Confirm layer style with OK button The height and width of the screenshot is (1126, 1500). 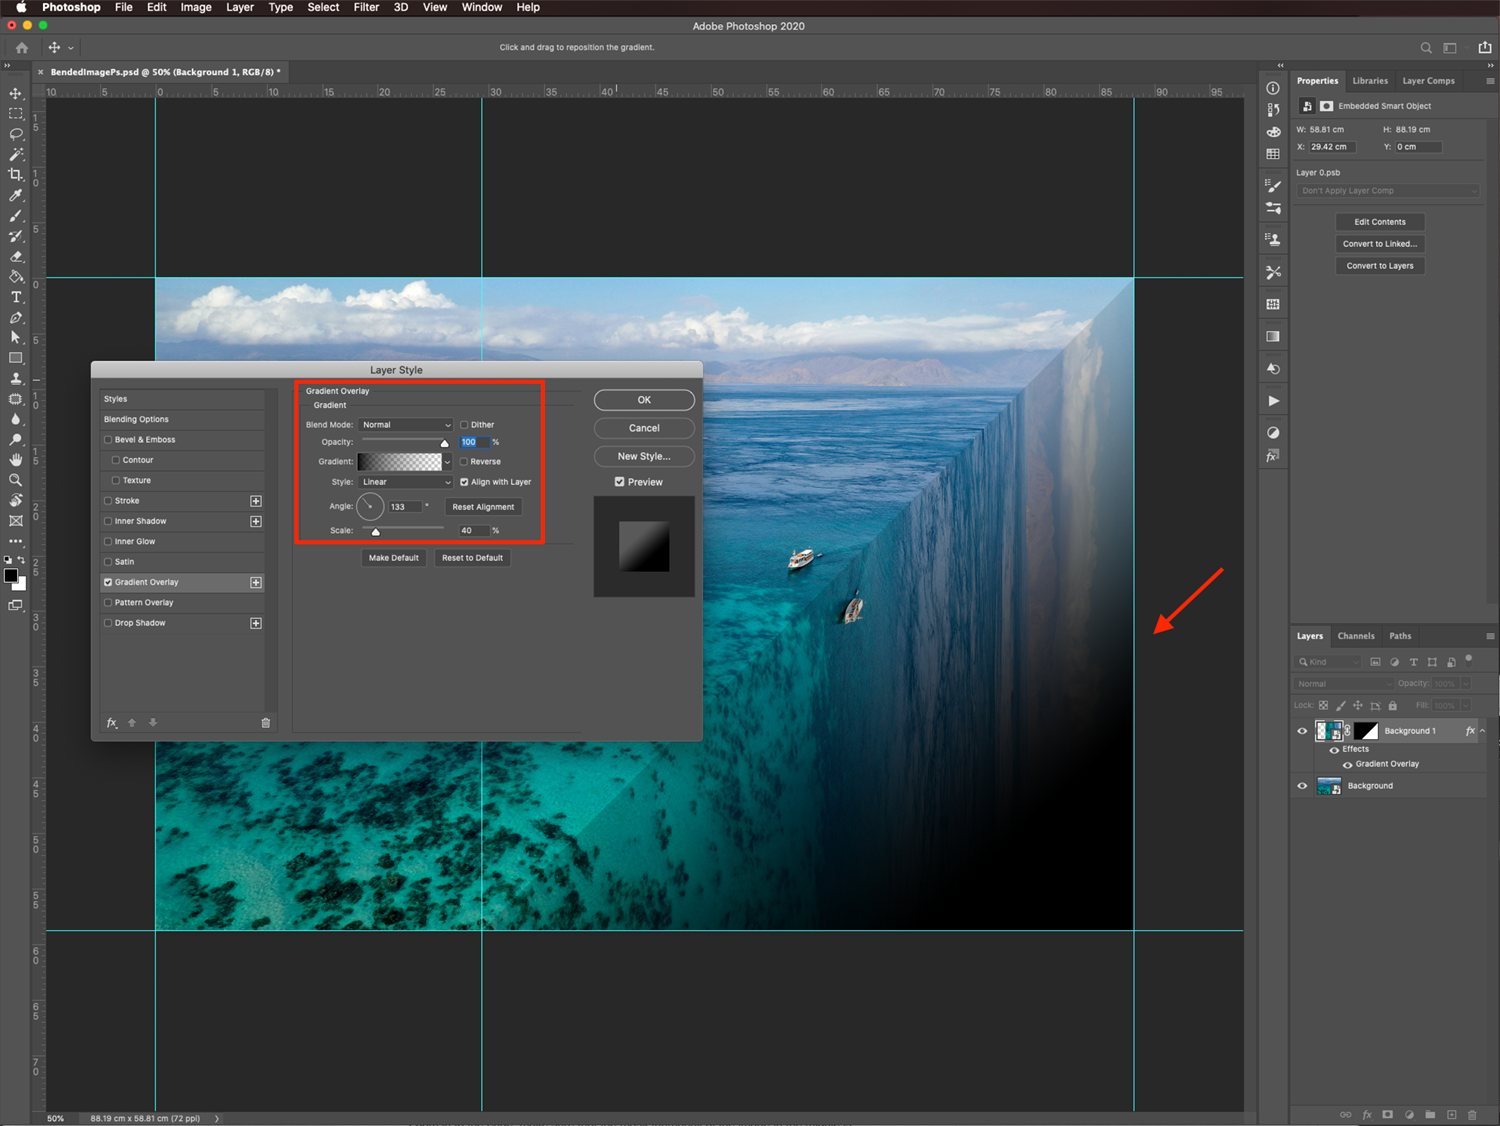[644, 400]
